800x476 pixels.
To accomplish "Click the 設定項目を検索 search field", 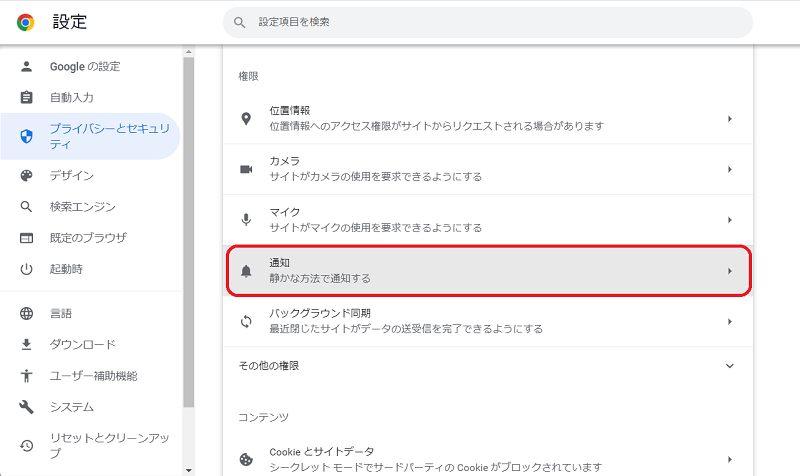I will coord(487,22).
